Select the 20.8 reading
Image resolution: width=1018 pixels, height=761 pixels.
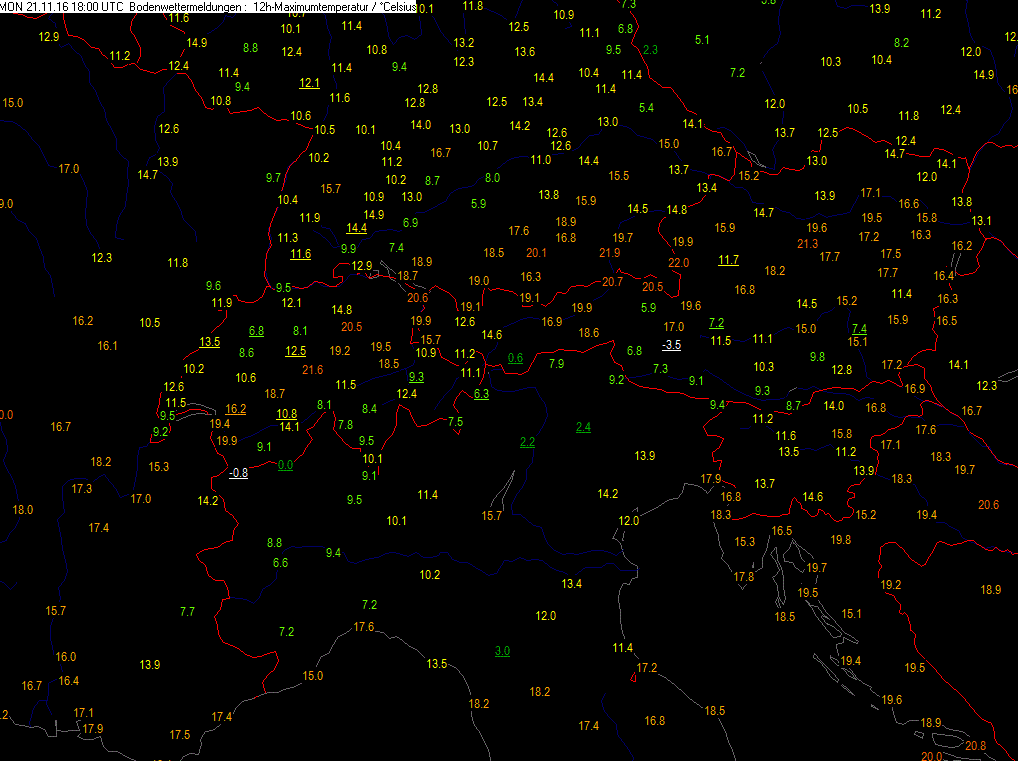[976, 746]
